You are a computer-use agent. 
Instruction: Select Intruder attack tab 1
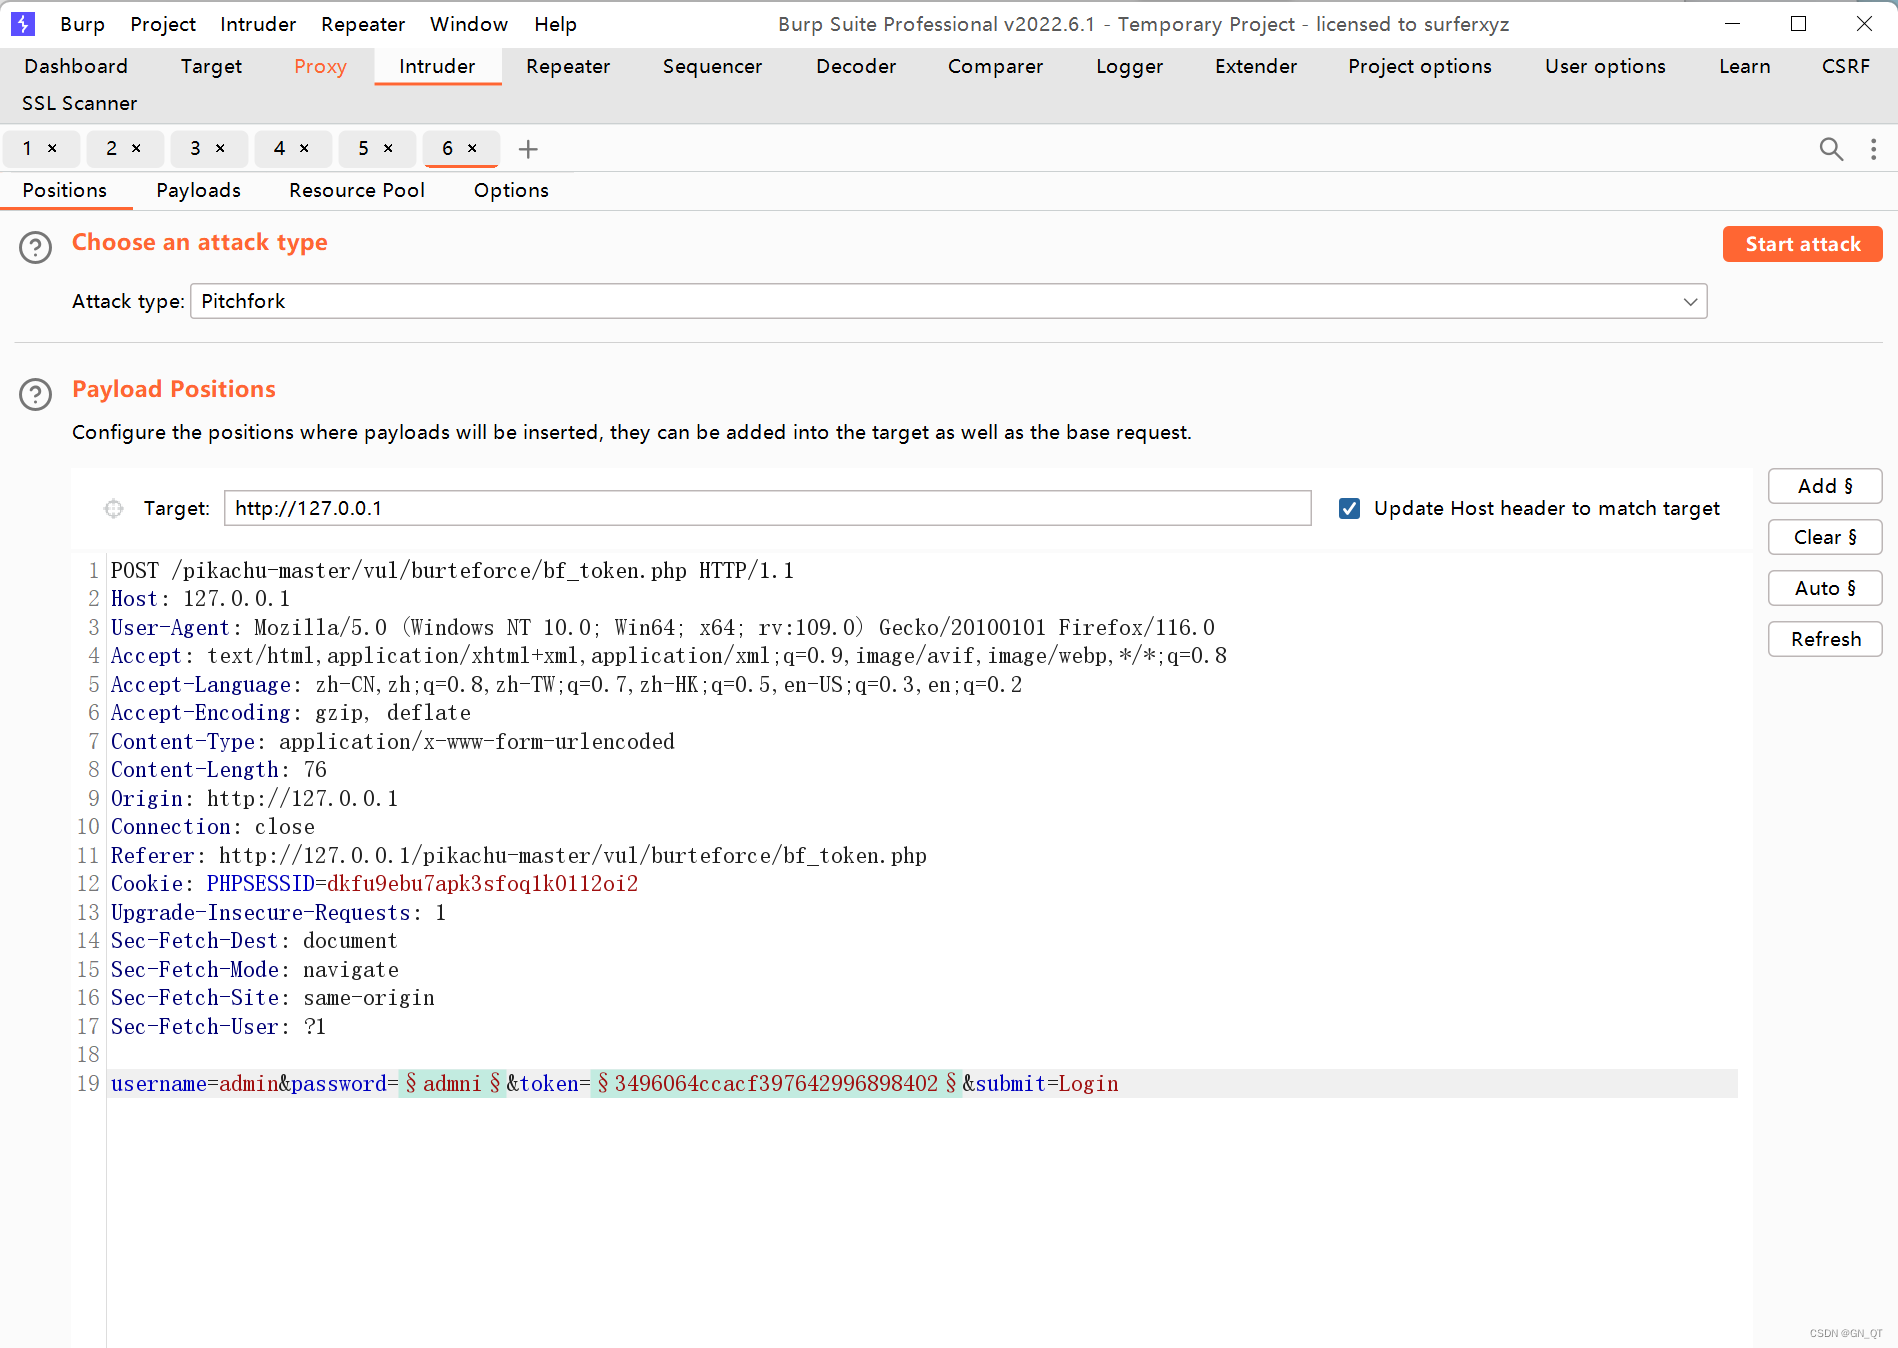pos(27,148)
